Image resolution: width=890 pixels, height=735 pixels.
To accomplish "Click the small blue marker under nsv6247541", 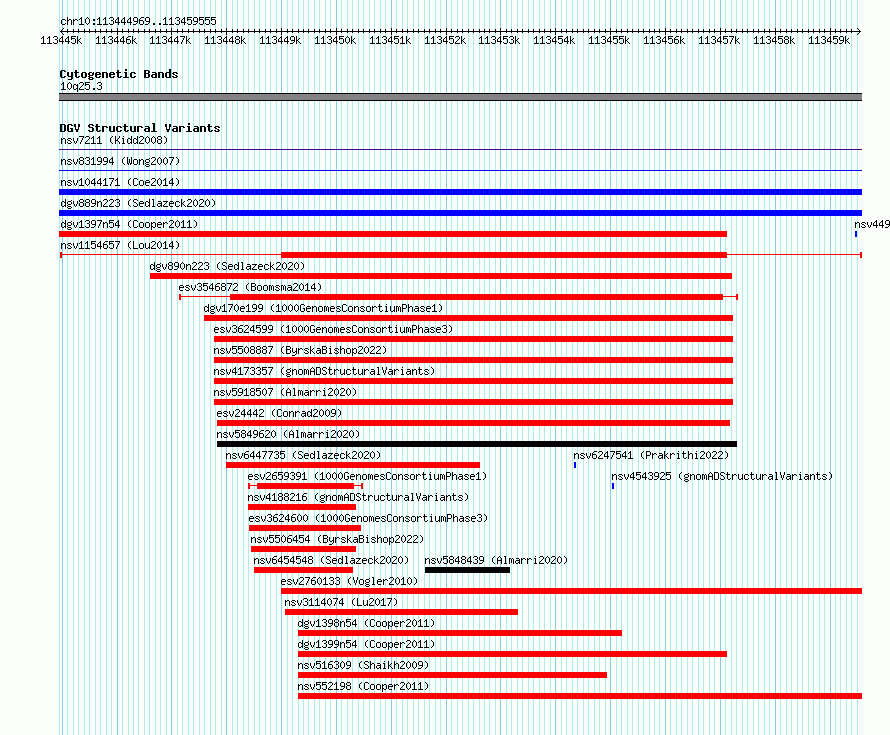I will click(x=575, y=465).
